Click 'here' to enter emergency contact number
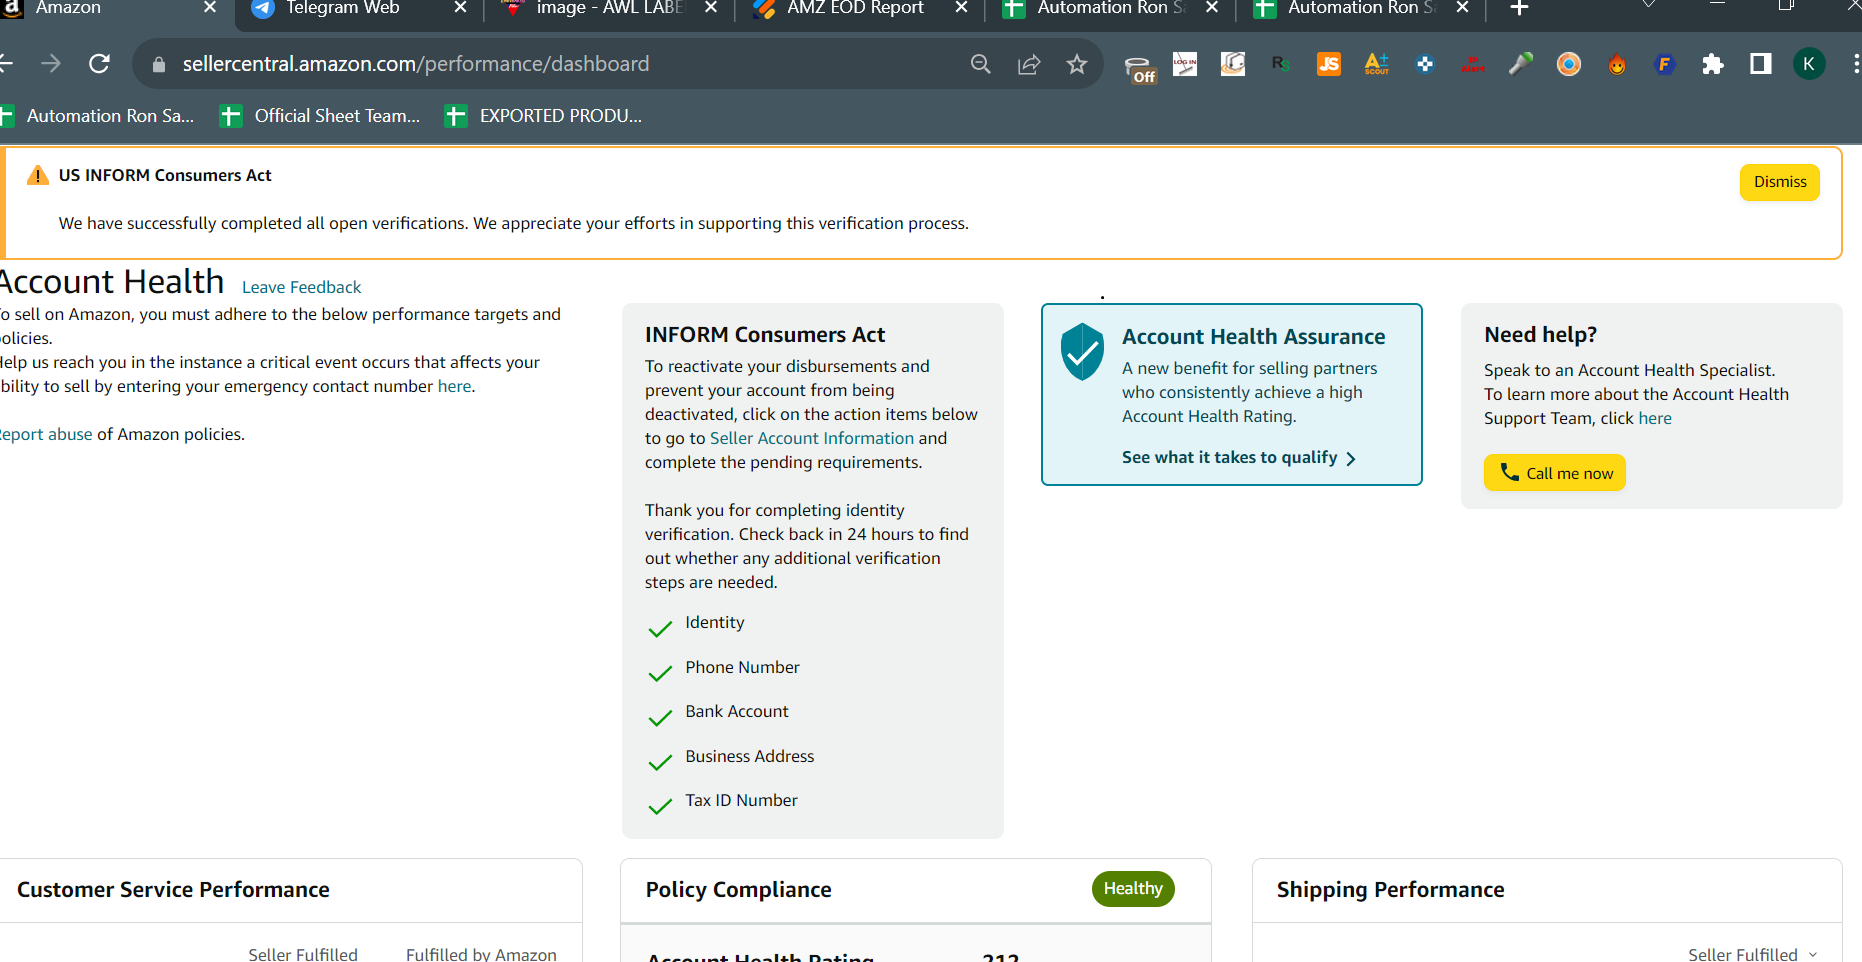The height and width of the screenshot is (962, 1862). coord(454,386)
